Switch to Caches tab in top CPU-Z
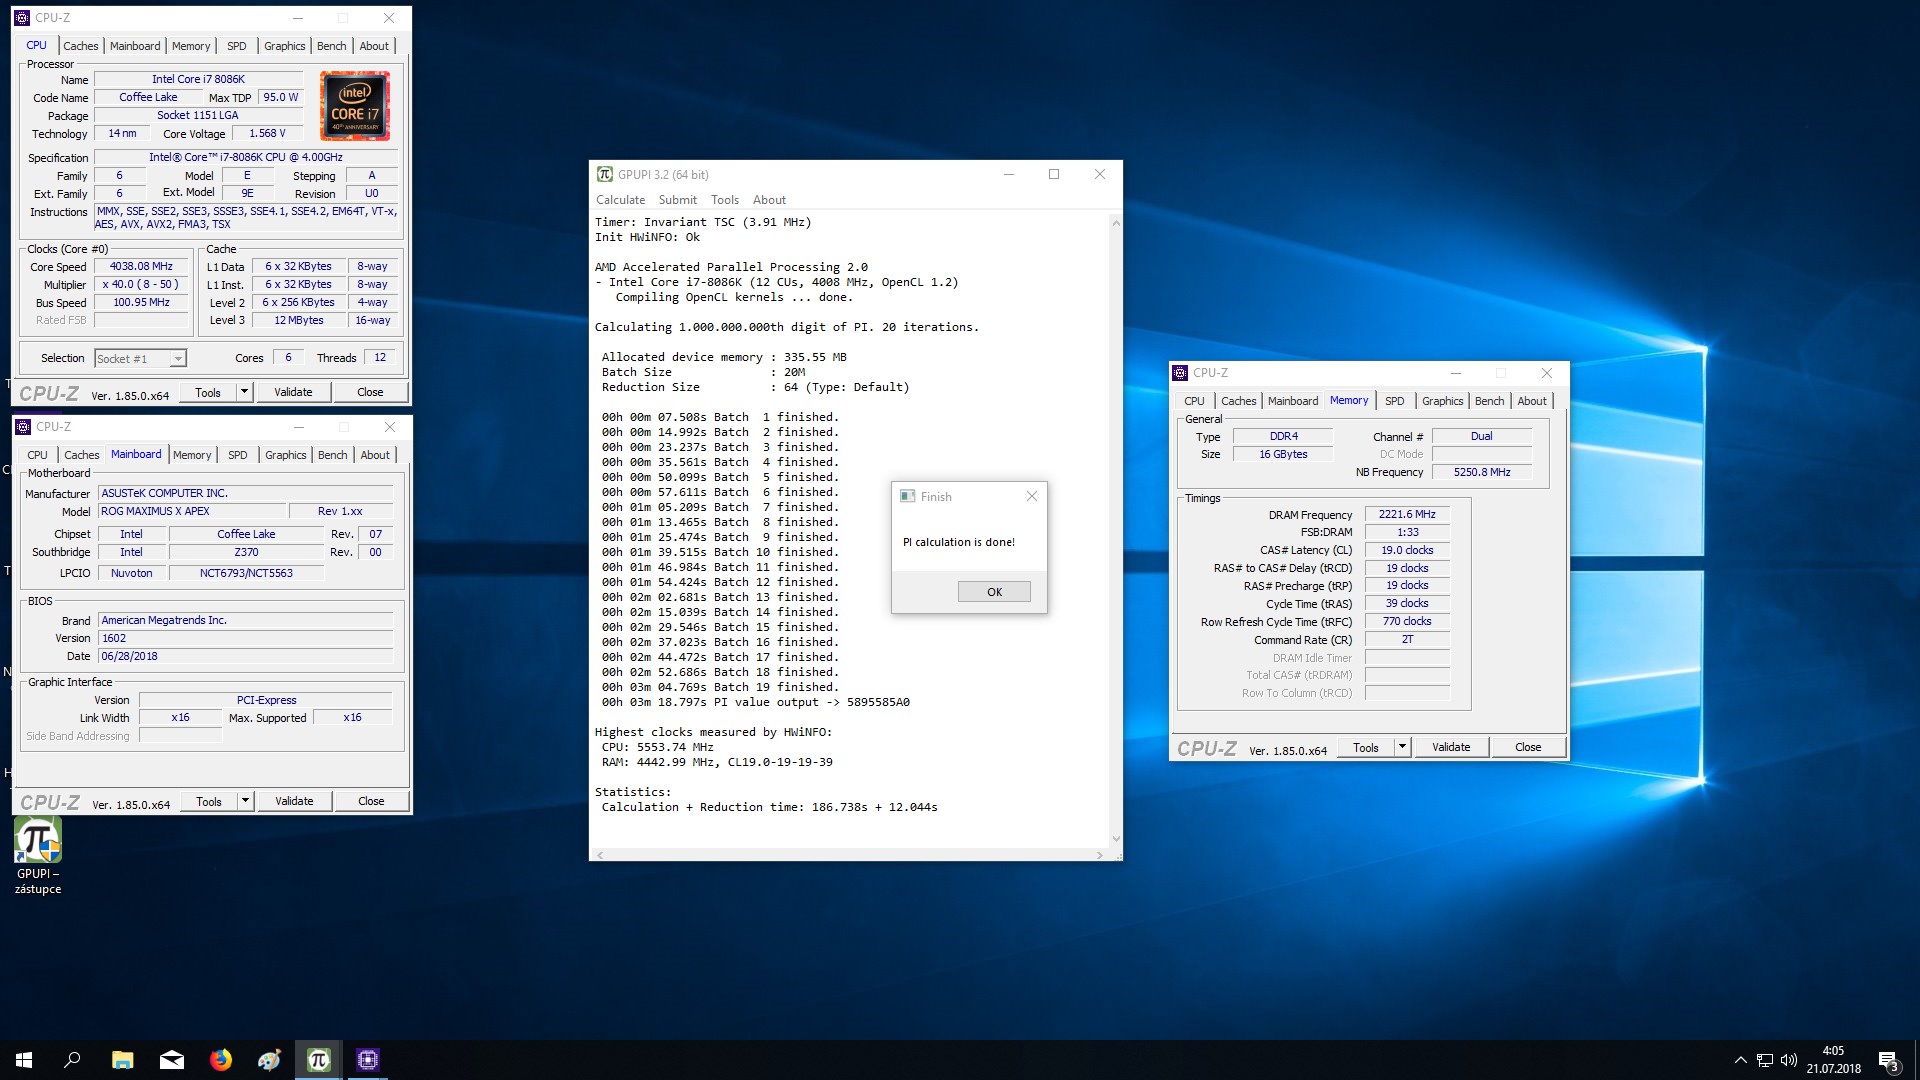 tap(81, 46)
